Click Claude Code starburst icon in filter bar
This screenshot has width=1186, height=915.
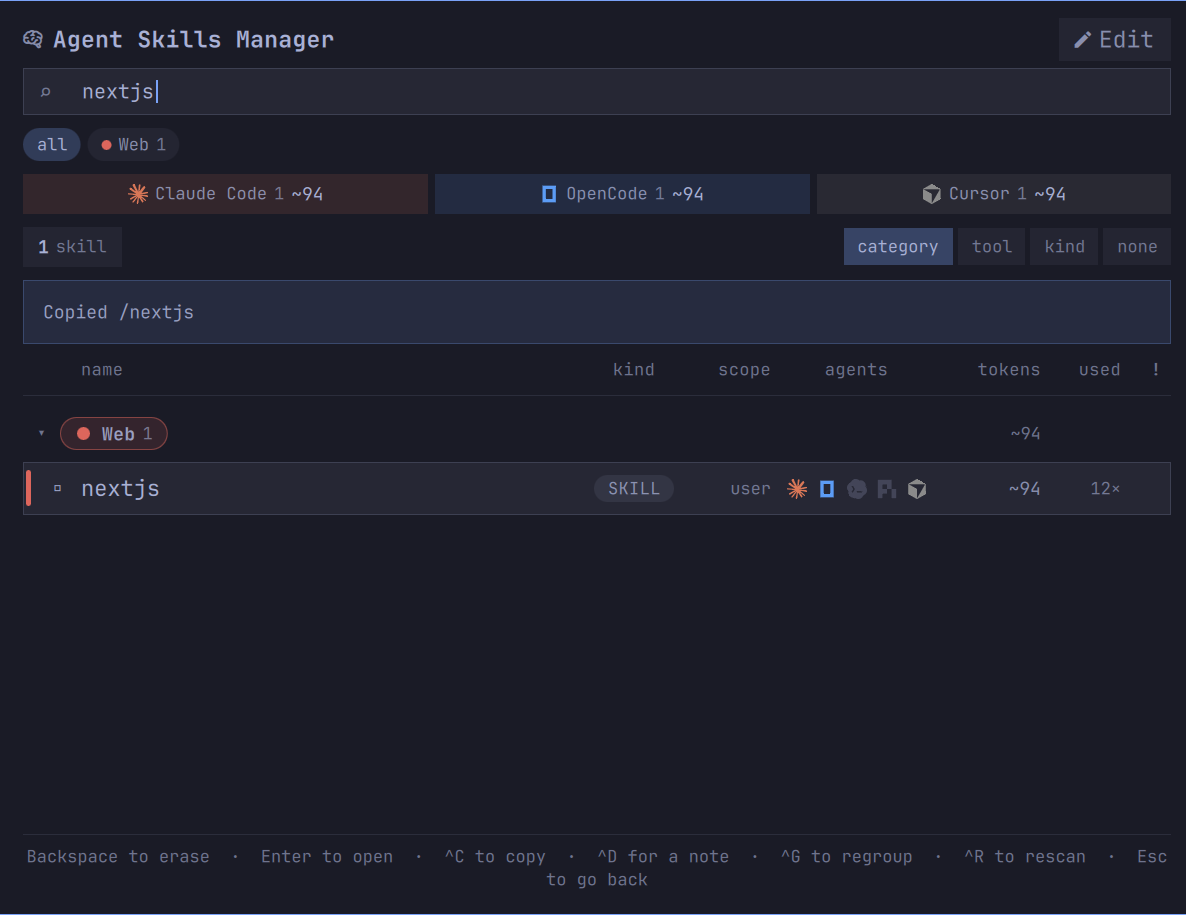point(138,194)
